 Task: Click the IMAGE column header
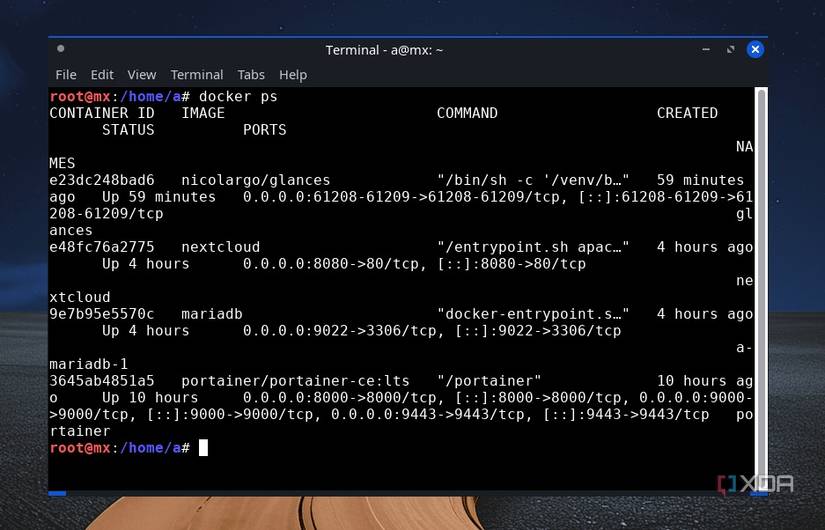[x=203, y=113]
